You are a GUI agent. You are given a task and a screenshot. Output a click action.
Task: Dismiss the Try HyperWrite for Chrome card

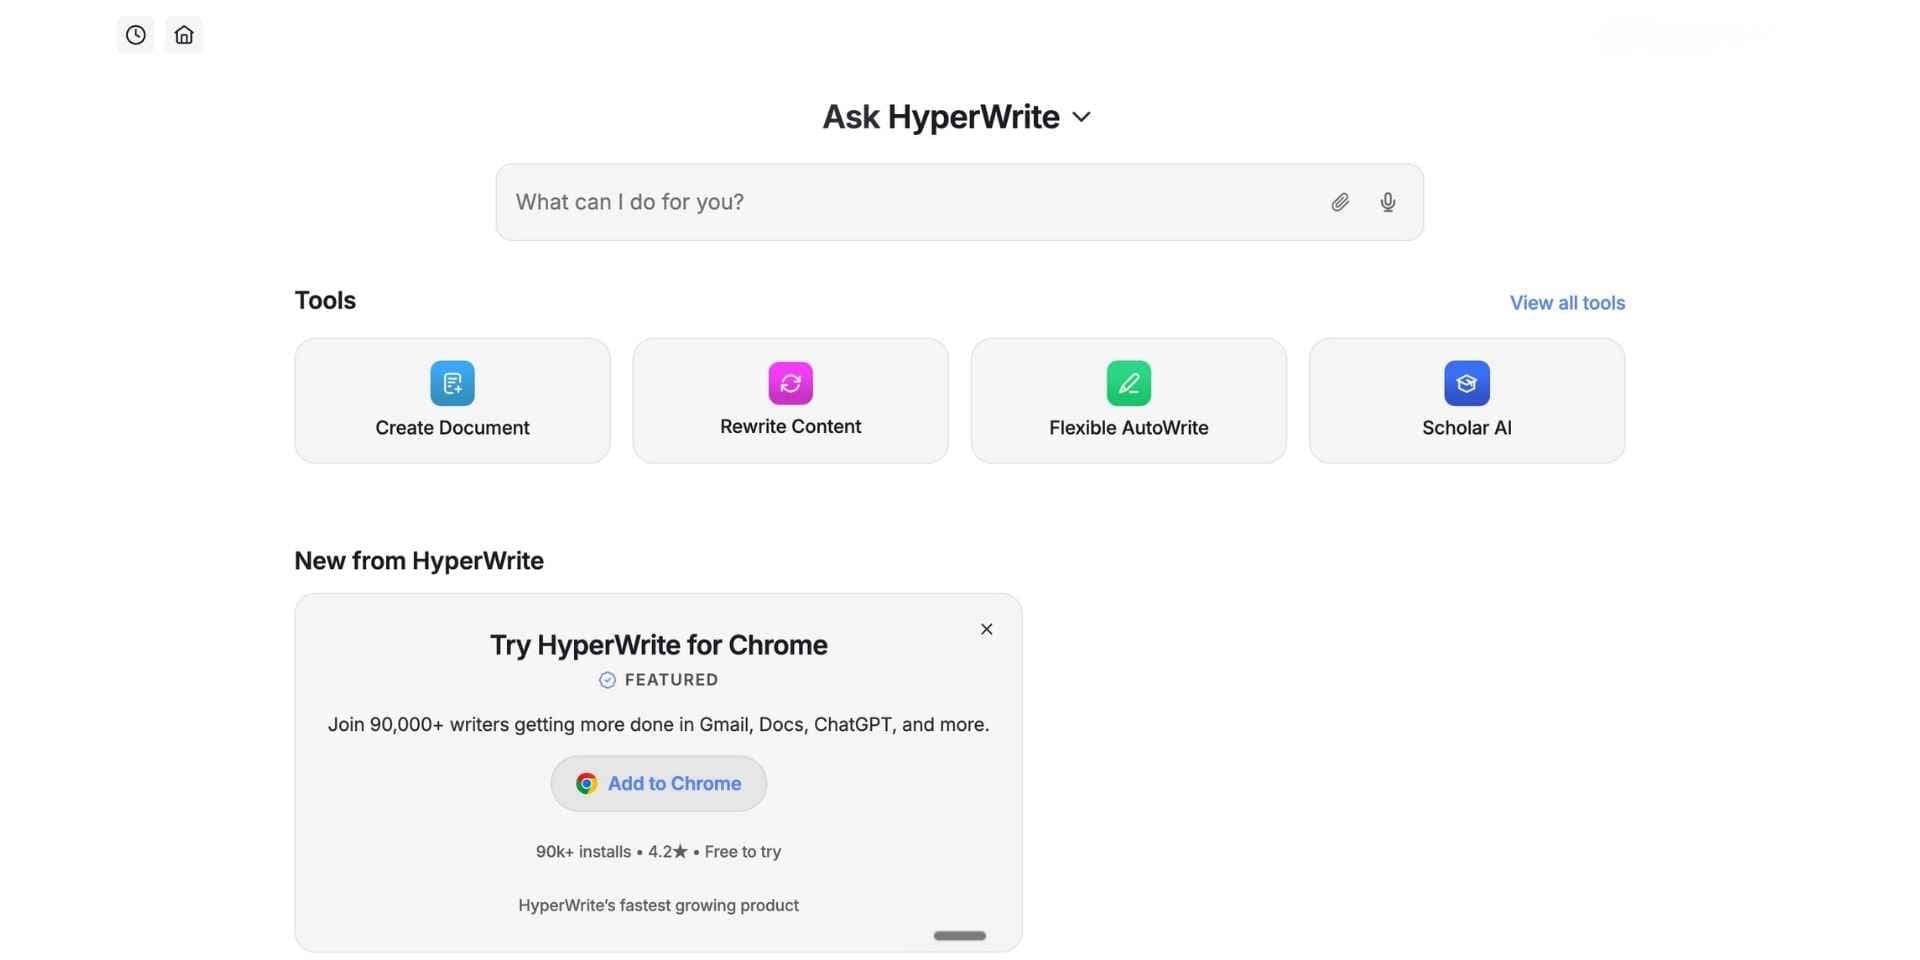tap(986, 629)
